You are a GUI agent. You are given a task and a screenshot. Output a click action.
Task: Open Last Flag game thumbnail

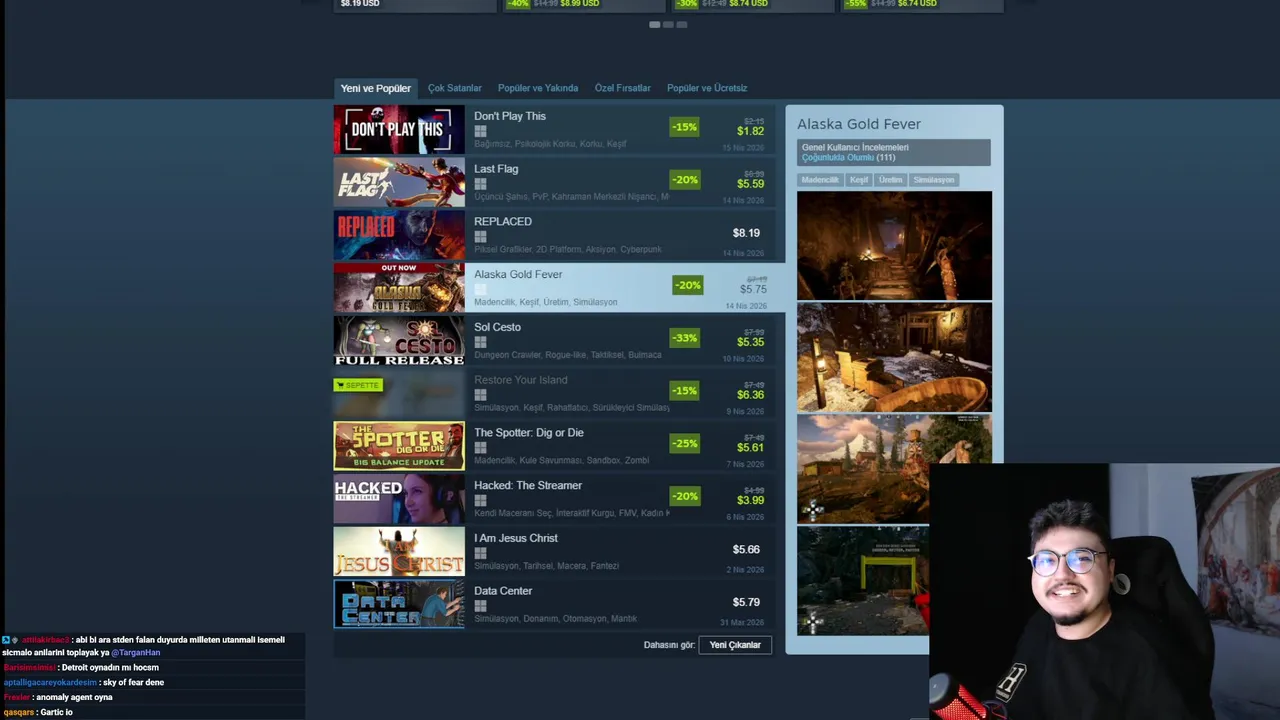[399, 182]
